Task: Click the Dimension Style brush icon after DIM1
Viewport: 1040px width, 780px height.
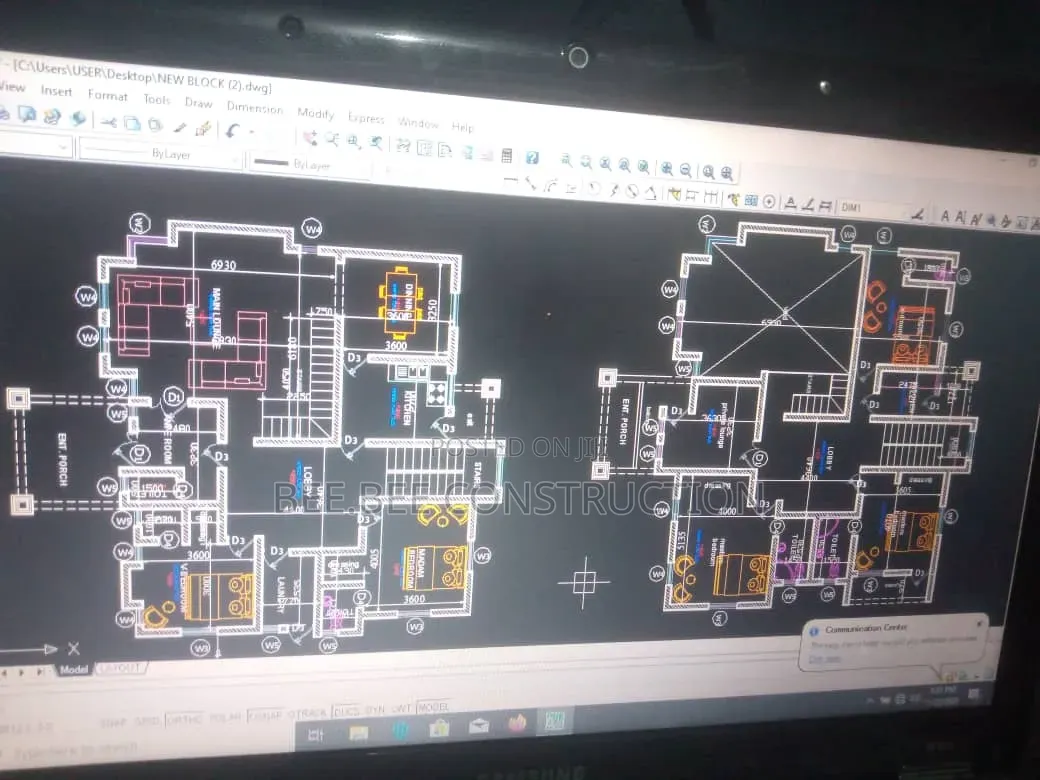Action: 918,215
